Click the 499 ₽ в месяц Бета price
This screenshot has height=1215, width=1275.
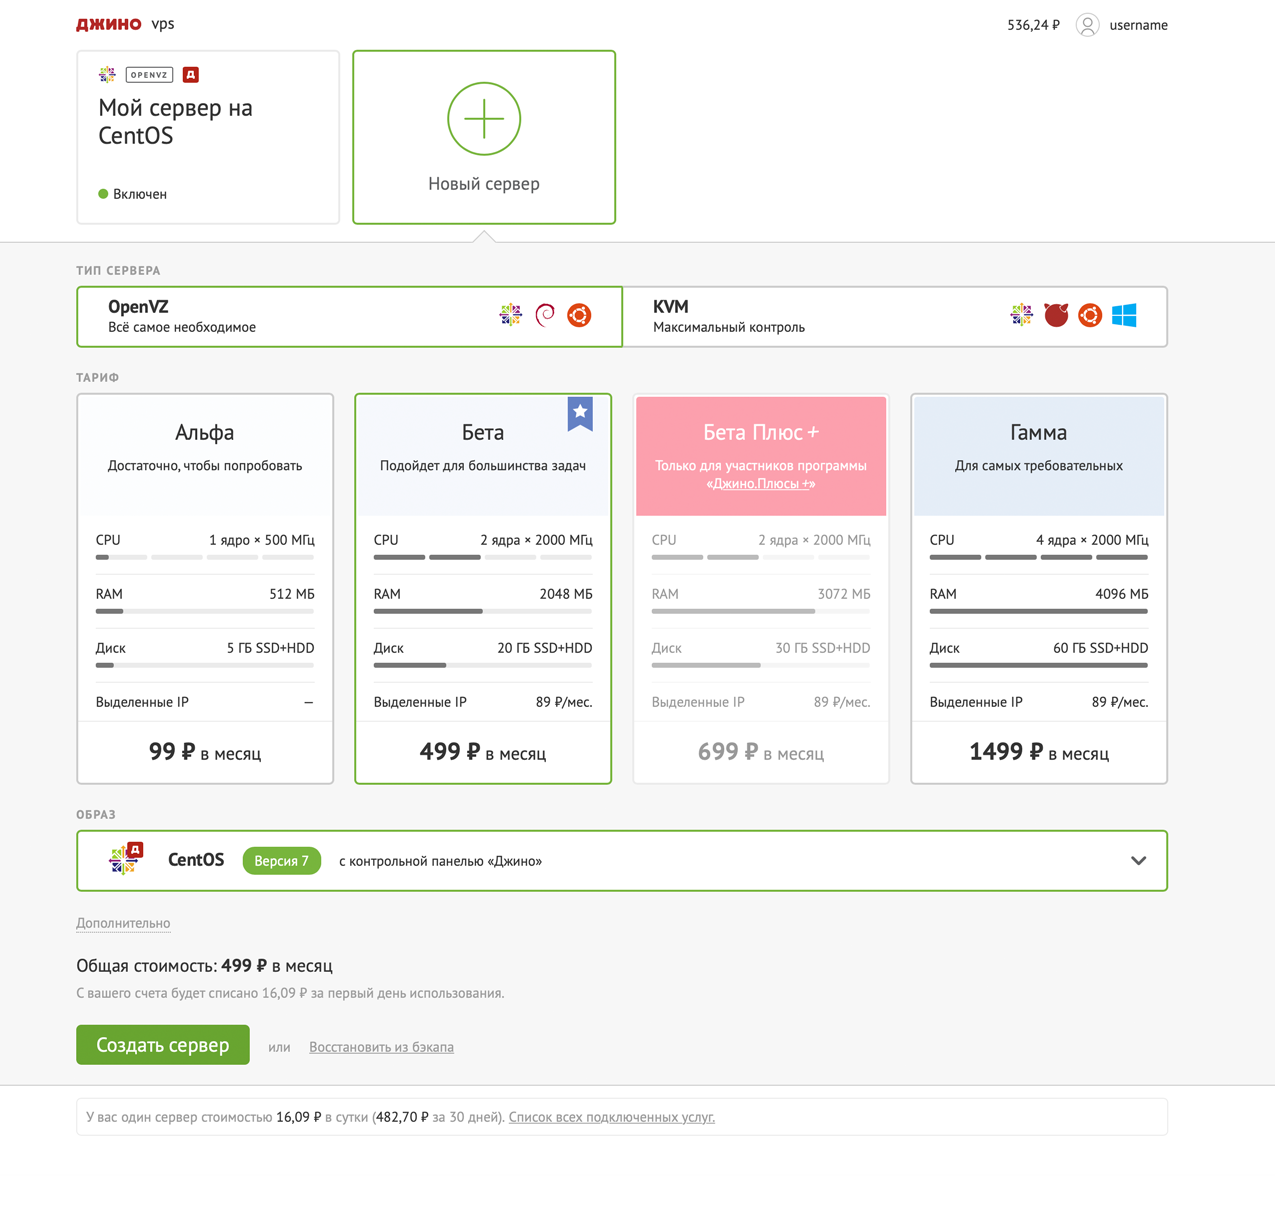483,753
